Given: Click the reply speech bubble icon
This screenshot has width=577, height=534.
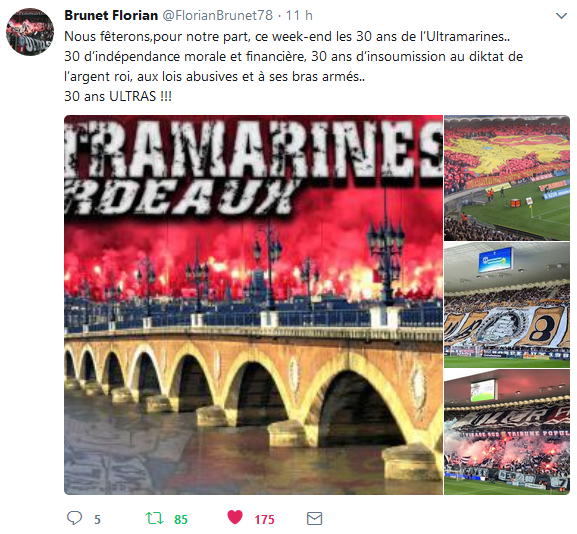Looking at the screenshot, I should point(74,518).
